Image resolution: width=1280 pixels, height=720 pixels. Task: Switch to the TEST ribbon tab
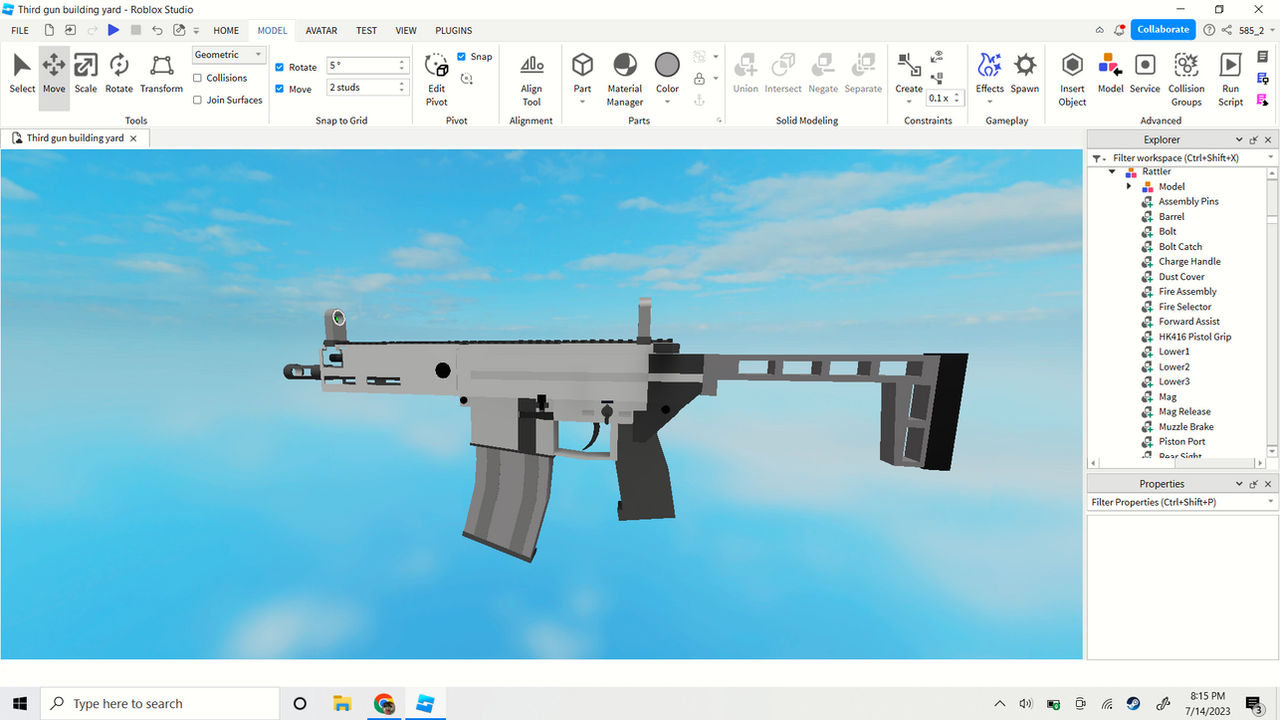[367, 31]
